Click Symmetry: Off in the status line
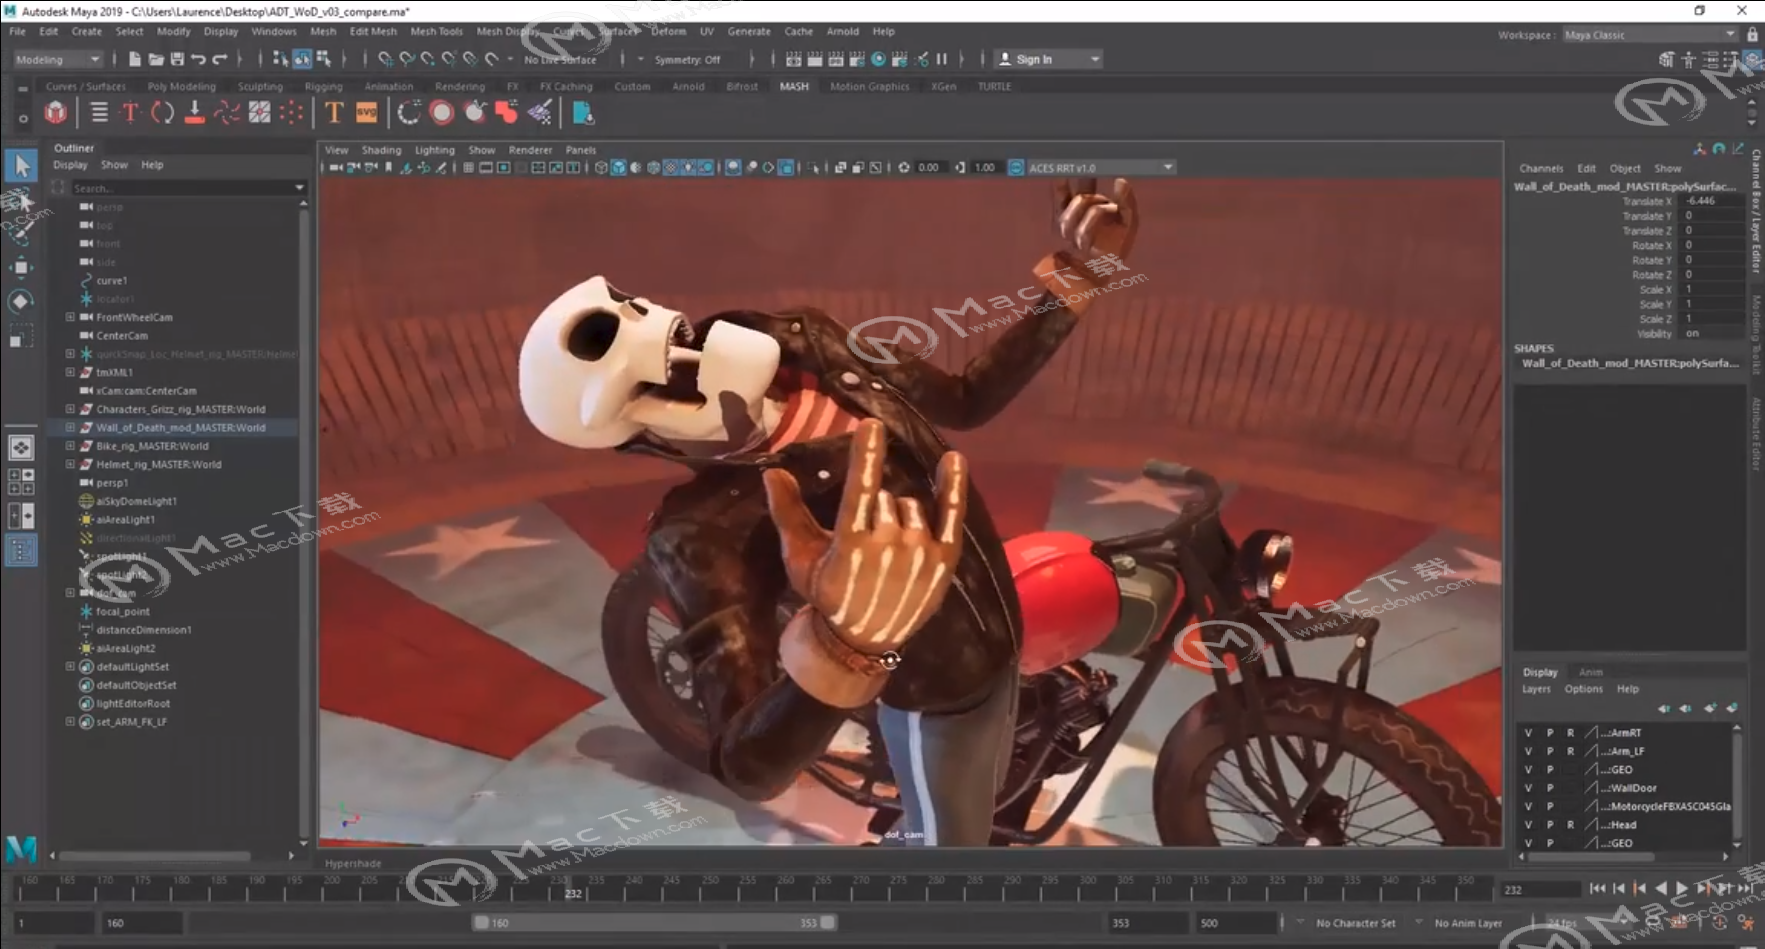The image size is (1765, 949). tap(687, 60)
